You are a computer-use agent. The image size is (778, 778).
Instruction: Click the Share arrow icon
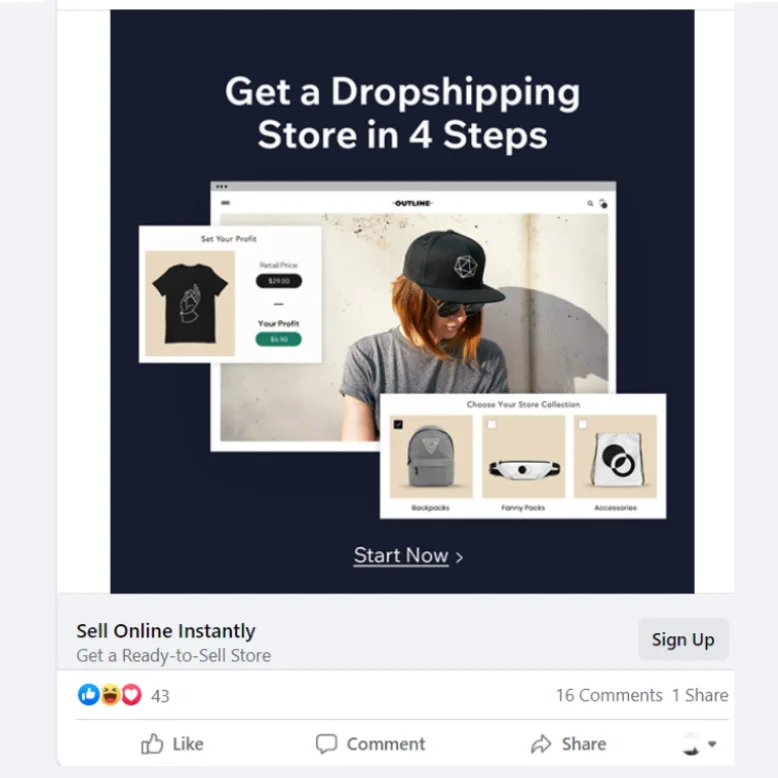[x=541, y=744]
